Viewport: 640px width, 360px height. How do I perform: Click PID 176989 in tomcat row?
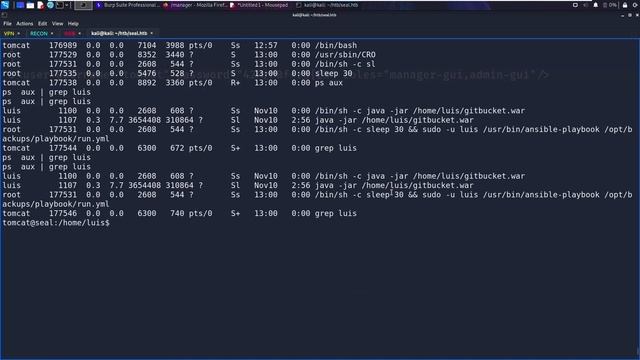(63, 45)
